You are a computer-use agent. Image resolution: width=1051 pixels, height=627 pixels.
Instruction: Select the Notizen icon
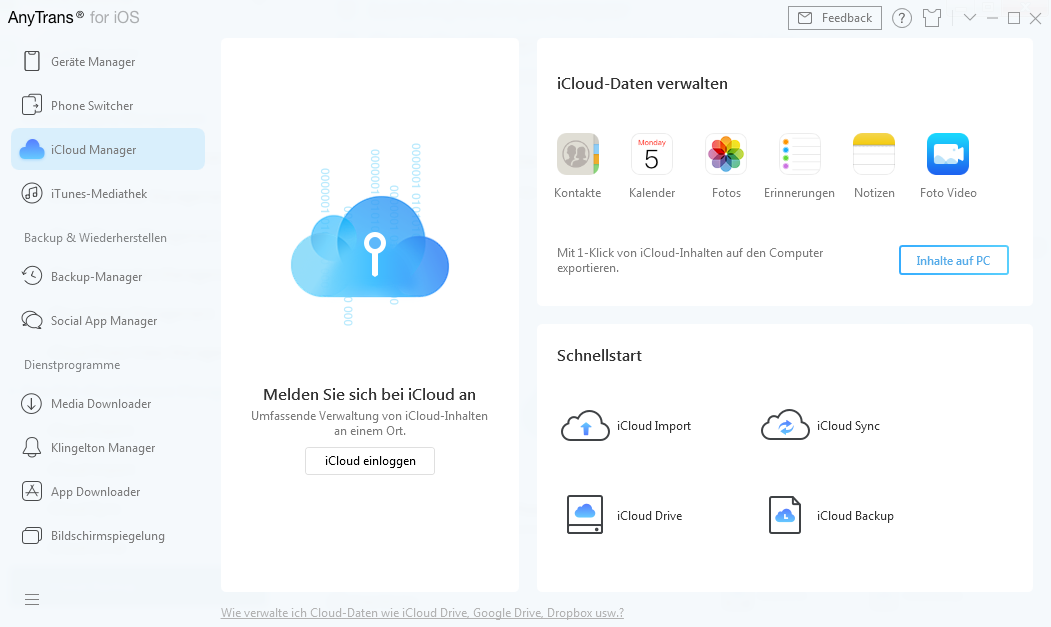(x=873, y=154)
